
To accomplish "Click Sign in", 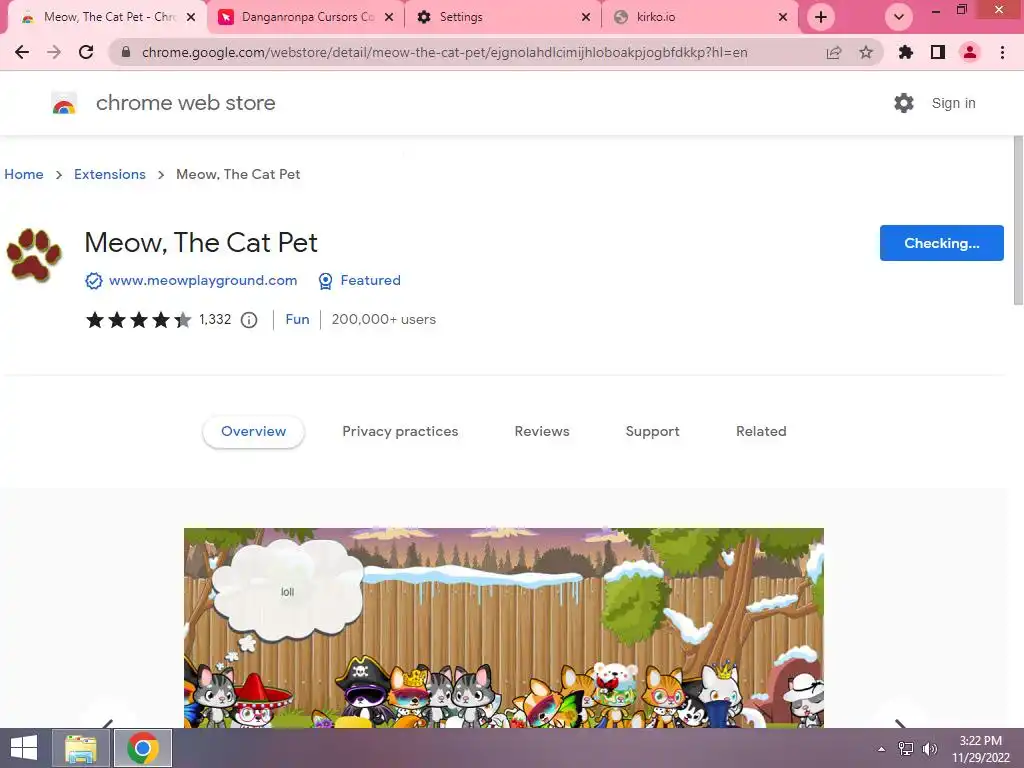I will pos(953,103).
